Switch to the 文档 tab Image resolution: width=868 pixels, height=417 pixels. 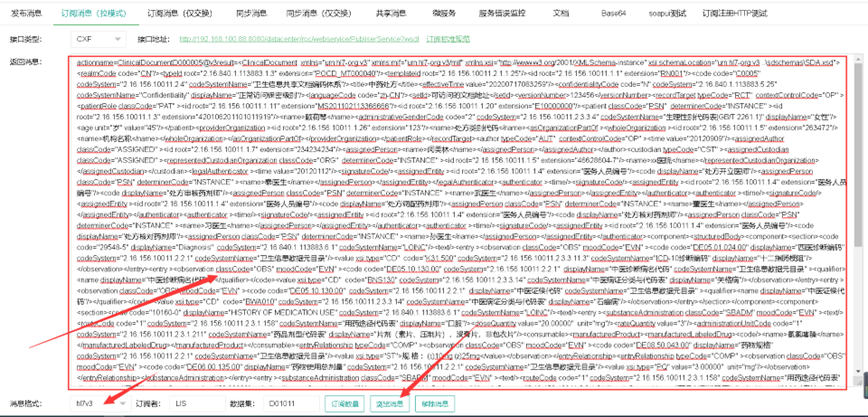coord(561,13)
